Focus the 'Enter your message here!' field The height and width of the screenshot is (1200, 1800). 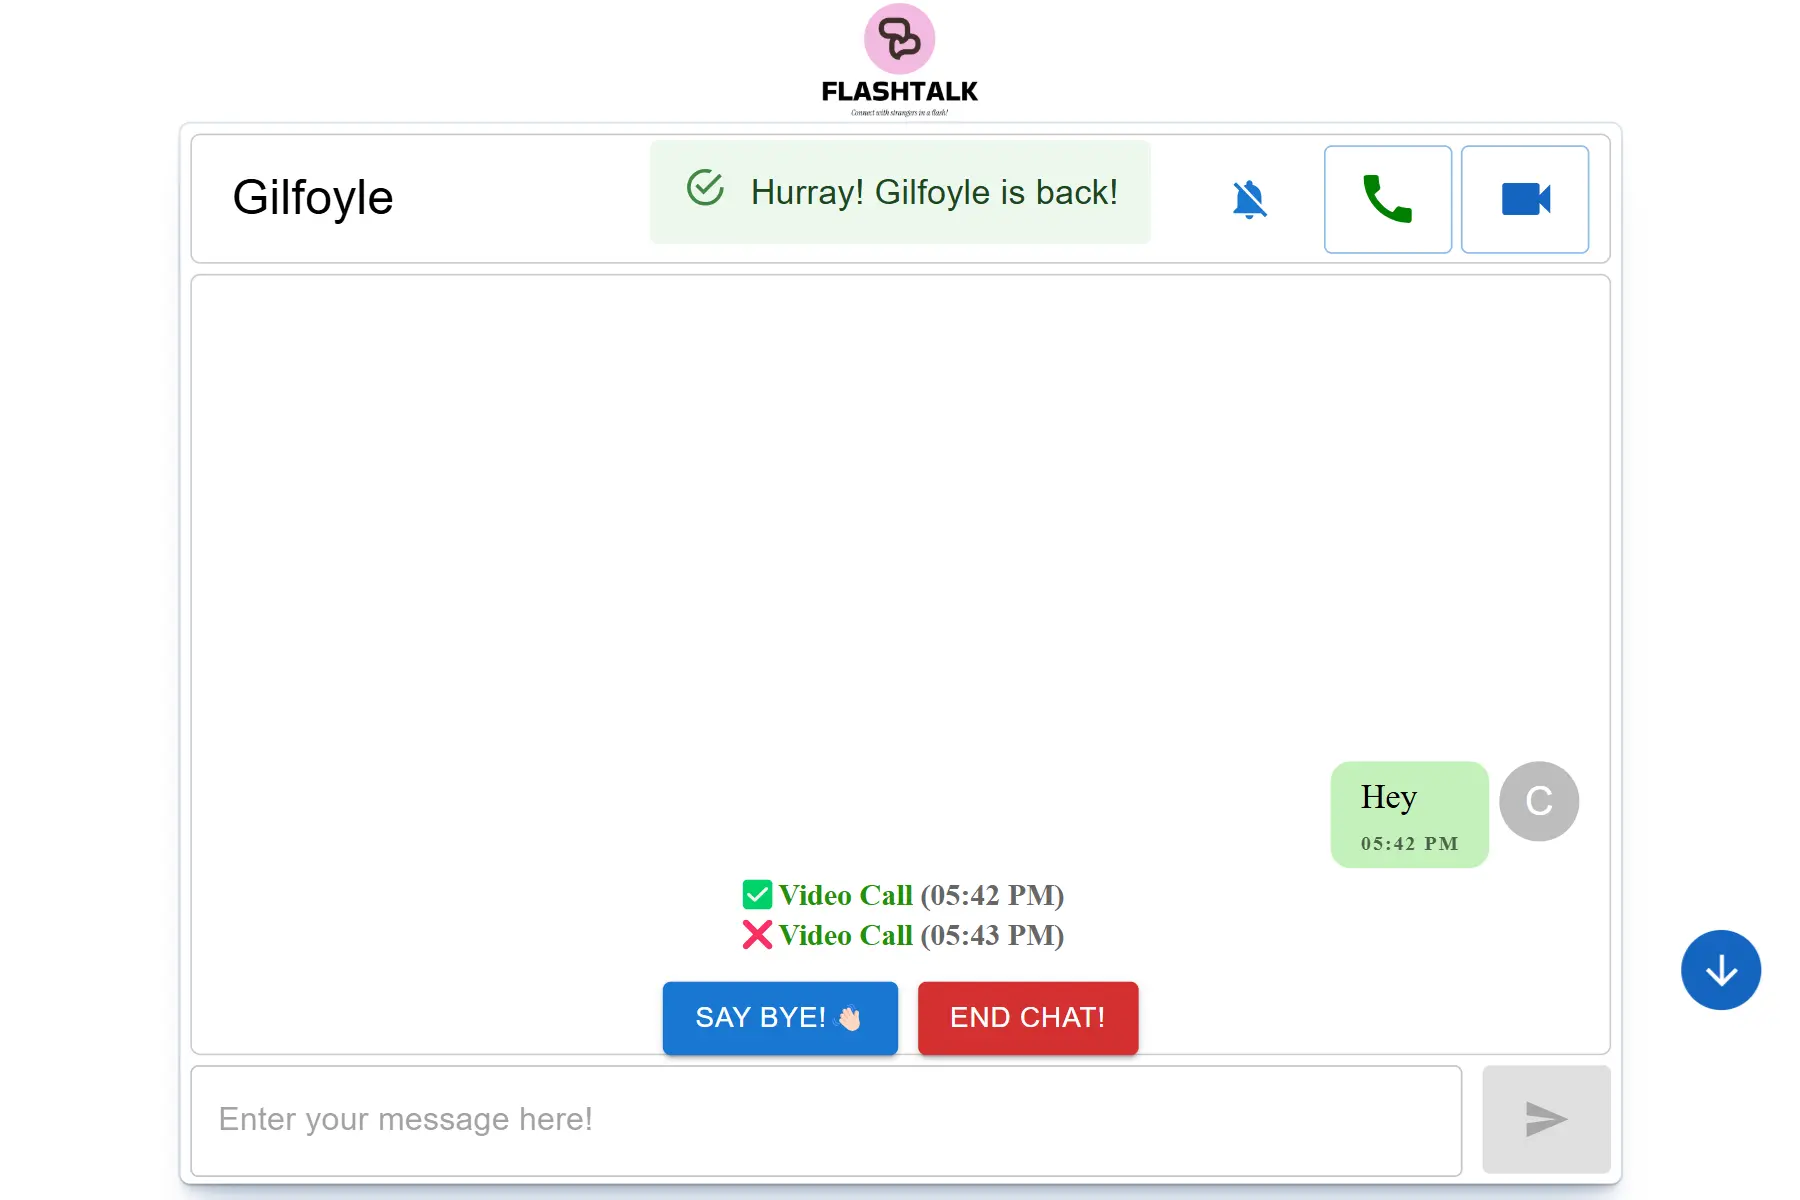pyautogui.click(x=825, y=1119)
